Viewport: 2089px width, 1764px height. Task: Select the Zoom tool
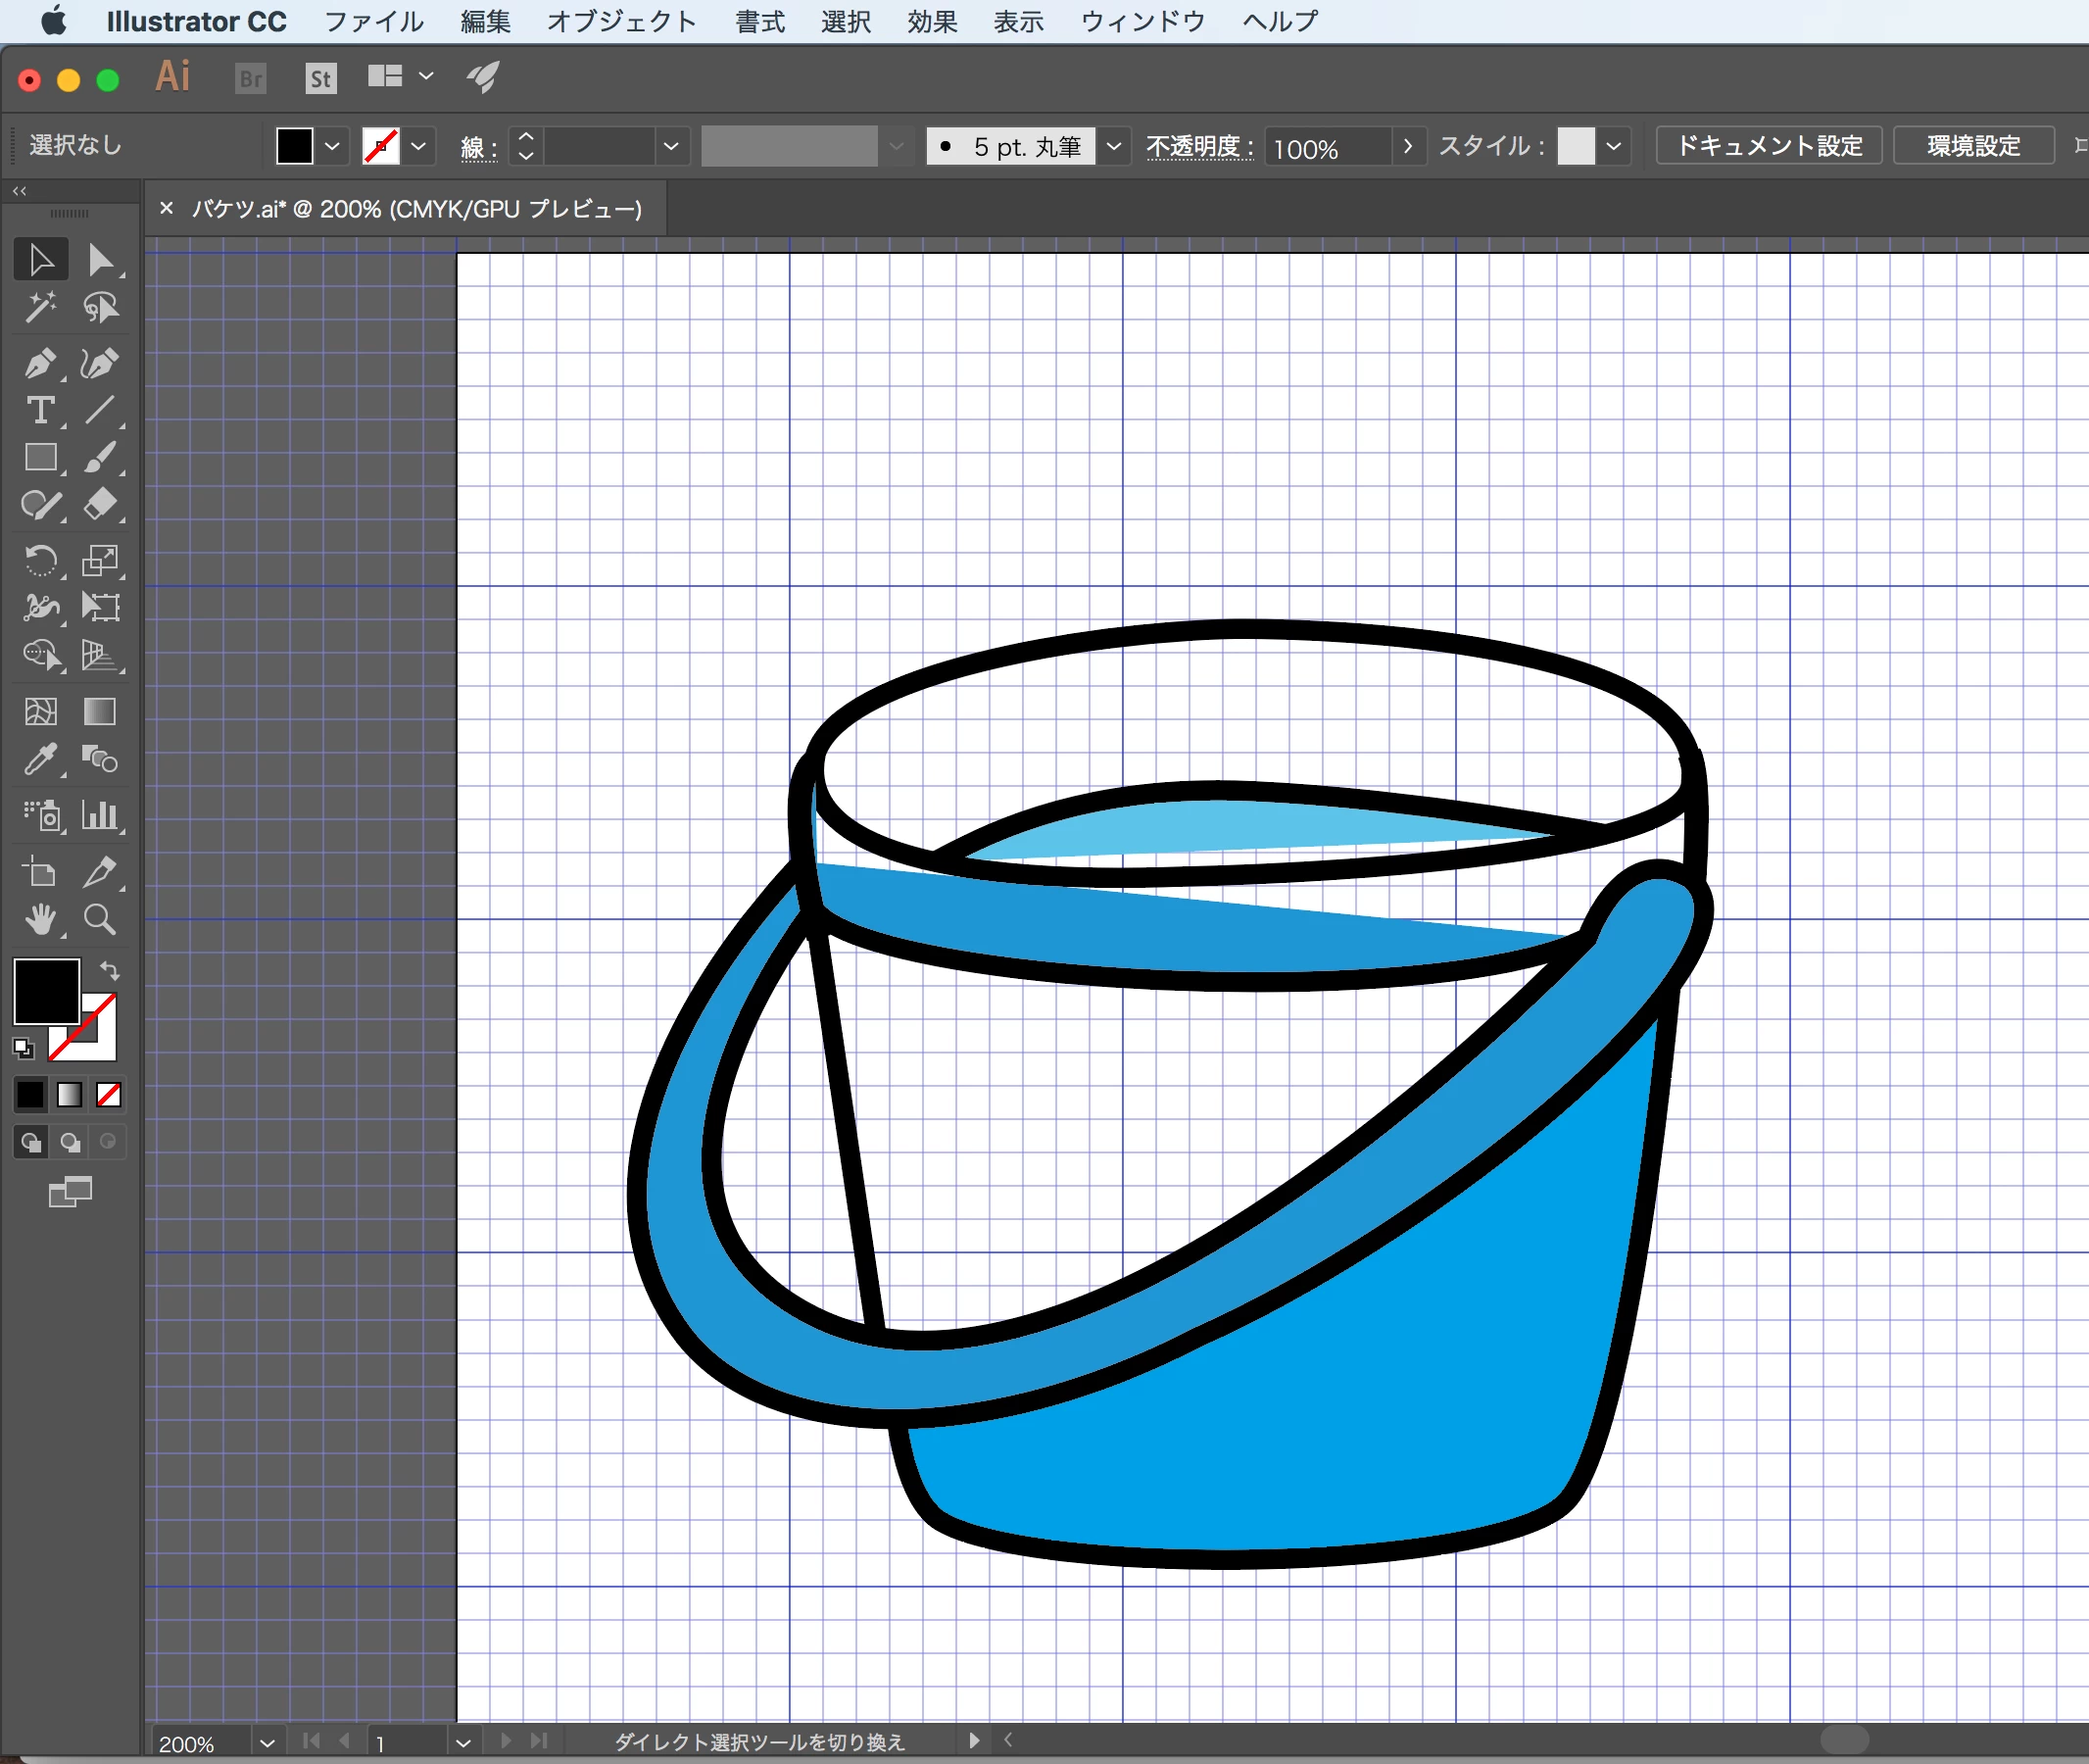coord(99,919)
